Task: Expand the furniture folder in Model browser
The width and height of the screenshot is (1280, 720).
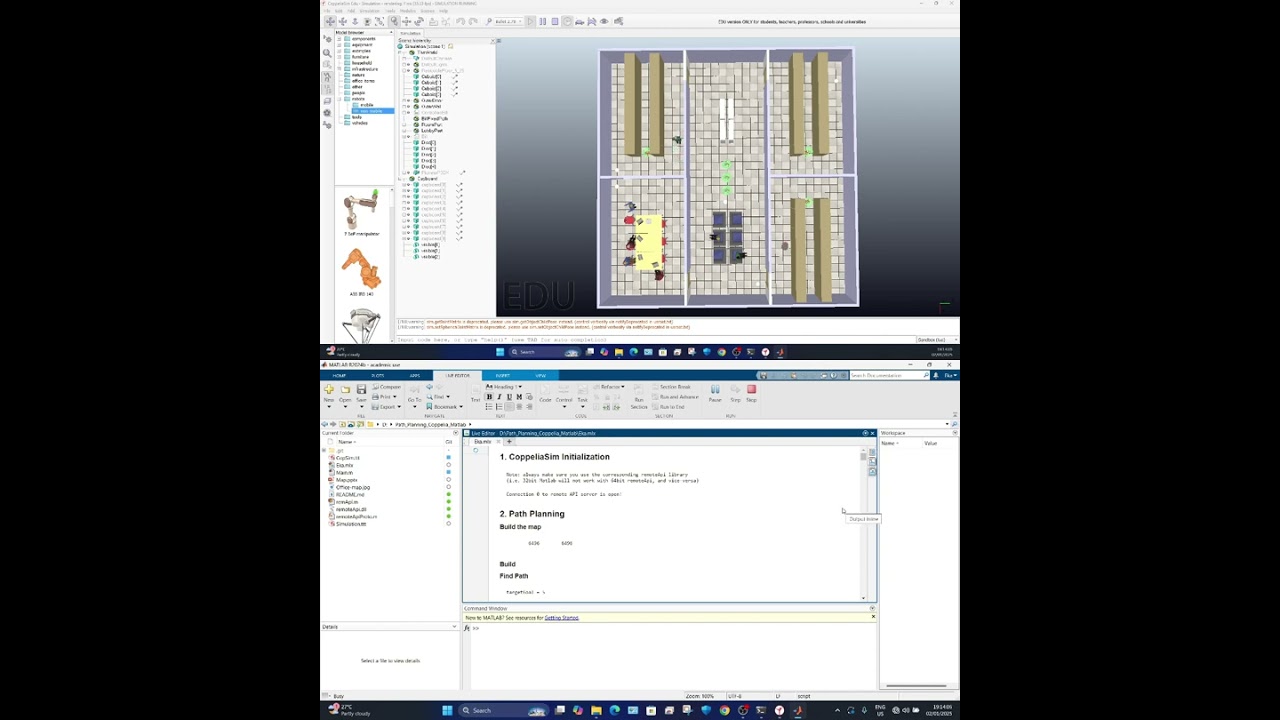Action: pyautogui.click(x=340, y=57)
